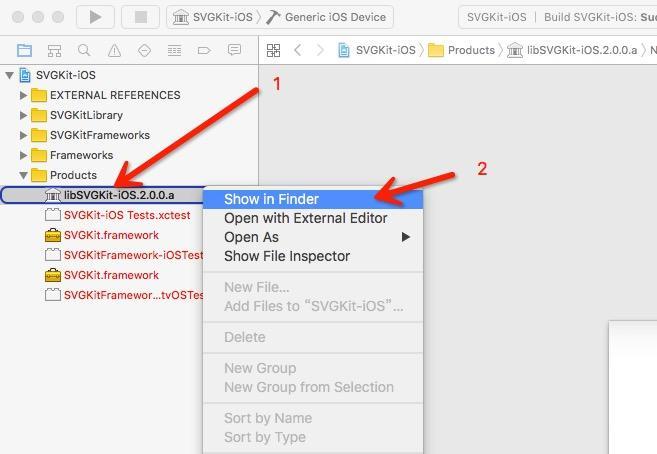Image resolution: width=657 pixels, height=454 pixels.
Task: Open the Project navigator folder icon
Action: [x=24, y=50]
